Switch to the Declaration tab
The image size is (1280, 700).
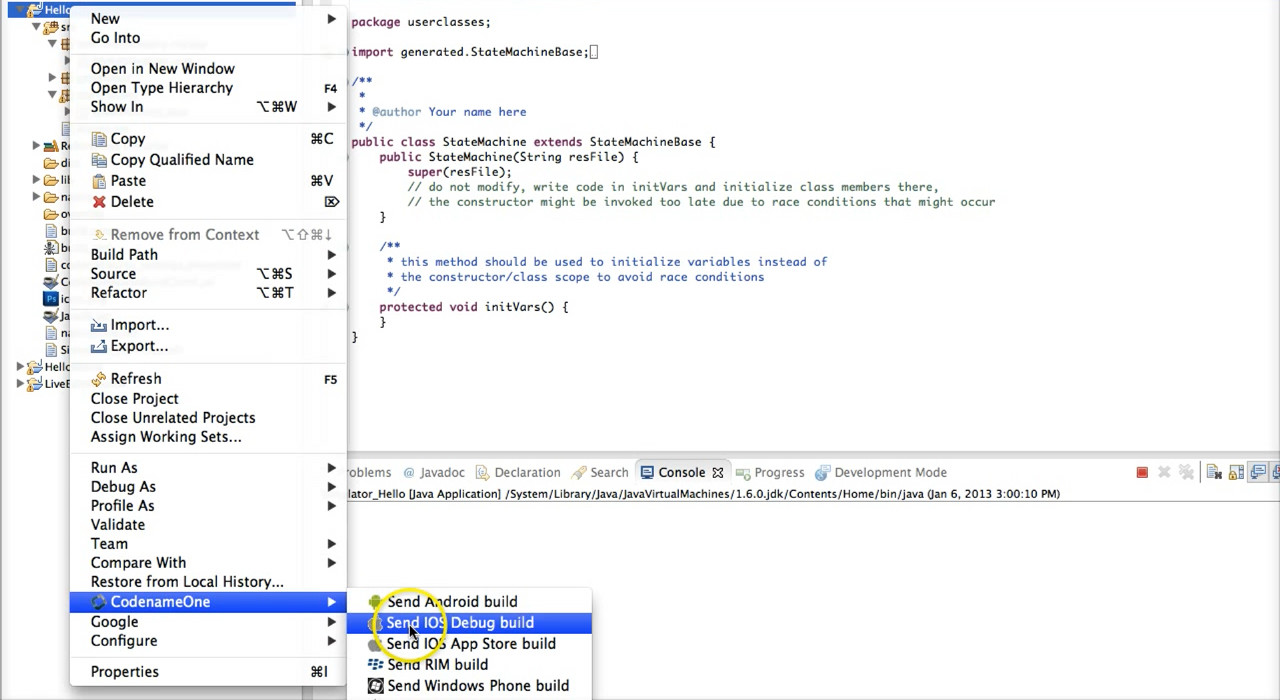click(518, 473)
